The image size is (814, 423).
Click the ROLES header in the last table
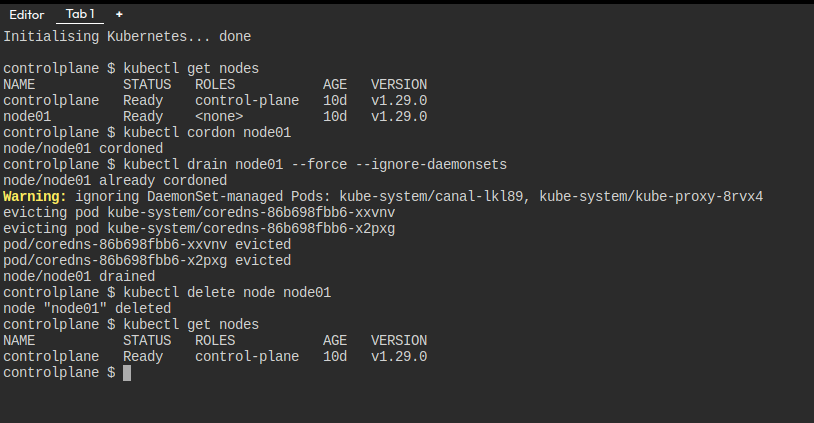click(x=215, y=340)
